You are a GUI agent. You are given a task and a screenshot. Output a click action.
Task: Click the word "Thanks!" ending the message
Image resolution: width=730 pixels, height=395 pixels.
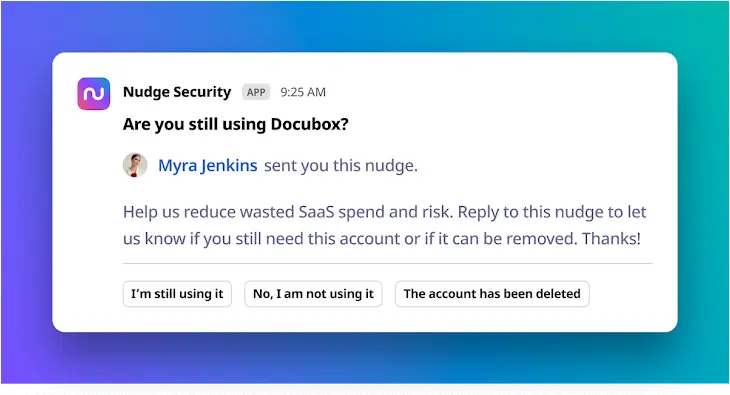pos(611,238)
